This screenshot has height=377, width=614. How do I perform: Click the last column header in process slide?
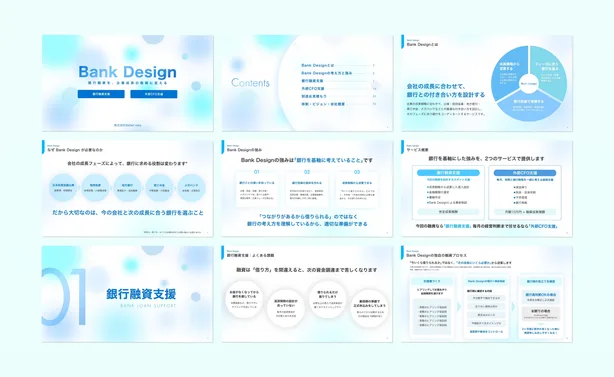point(541,281)
